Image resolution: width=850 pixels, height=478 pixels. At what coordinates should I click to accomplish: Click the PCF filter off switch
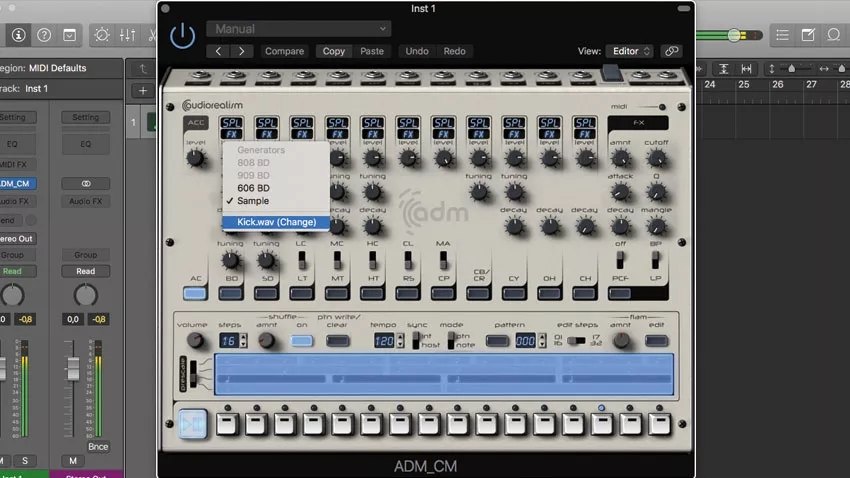(620, 260)
